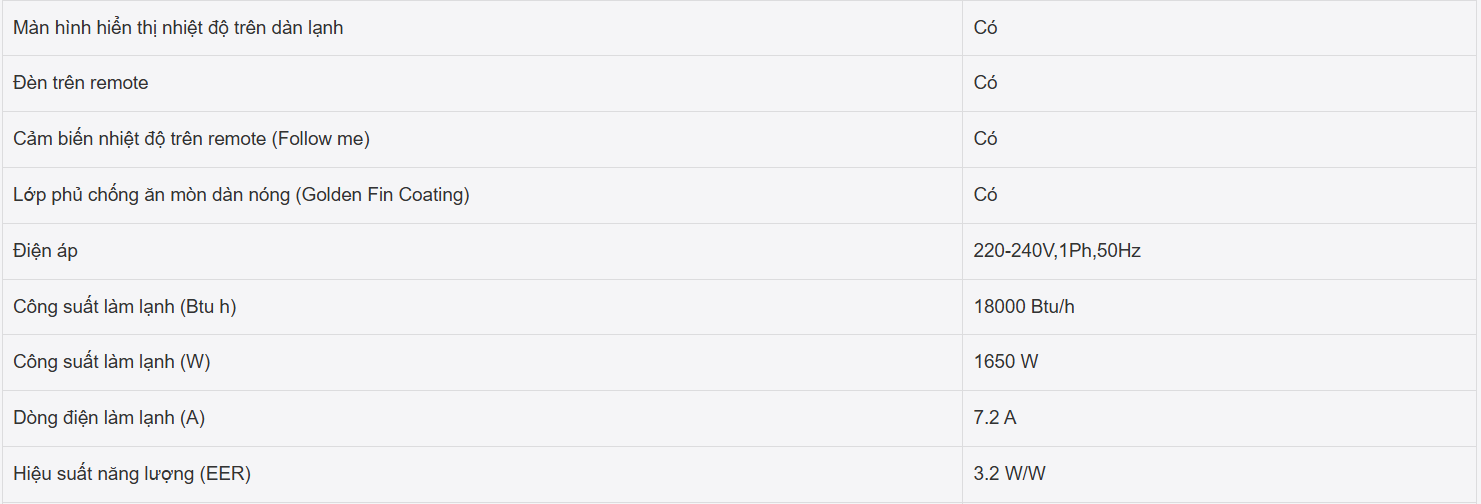This screenshot has width=1481, height=504.
Task: Click 'Có' value for temperature display row
Action: click(986, 28)
